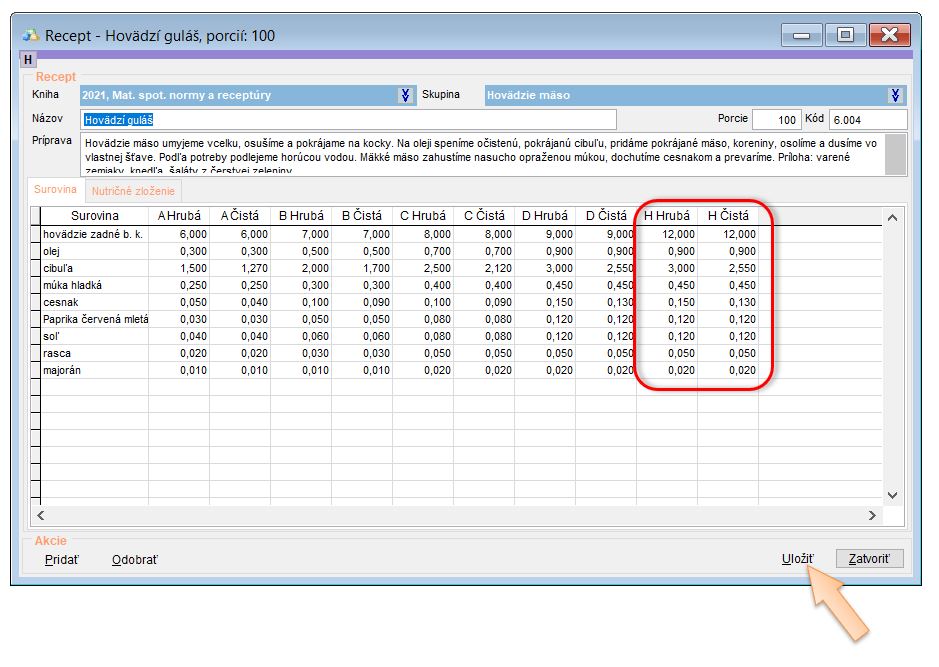Click Odobrať to remove an ingredient
Screen dimensions: 939x667
click(x=135, y=560)
